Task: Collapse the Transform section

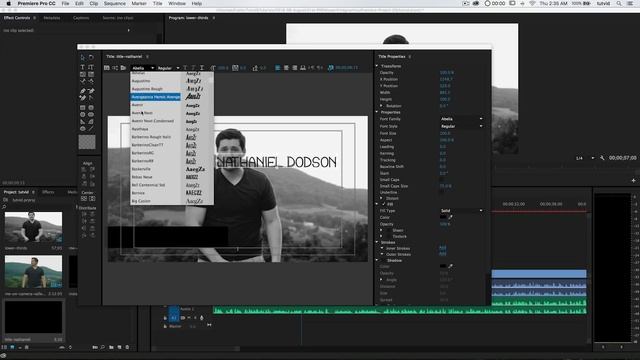Action: point(377,66)
